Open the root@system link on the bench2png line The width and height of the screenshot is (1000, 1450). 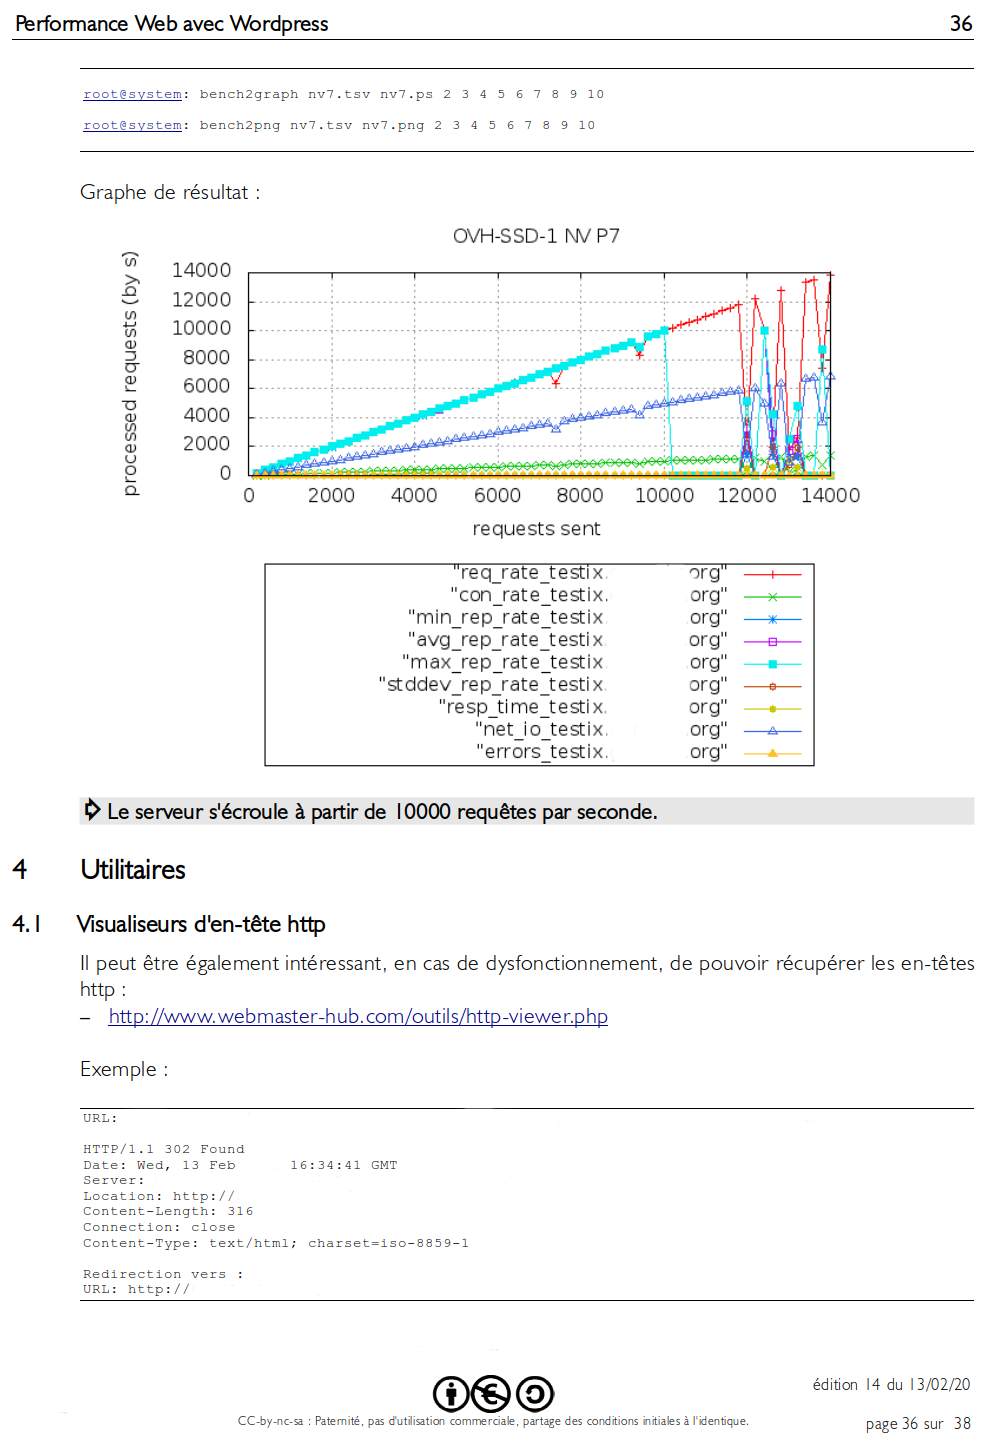point(132,125)
